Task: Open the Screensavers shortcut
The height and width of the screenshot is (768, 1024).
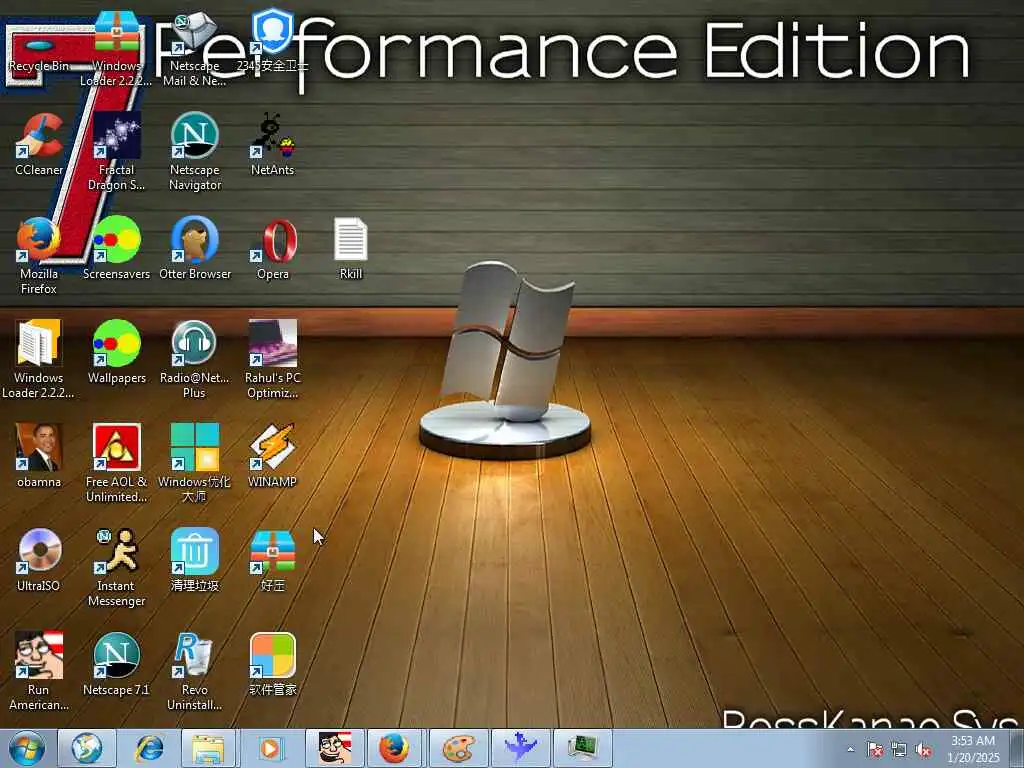Action: (116, 248)
